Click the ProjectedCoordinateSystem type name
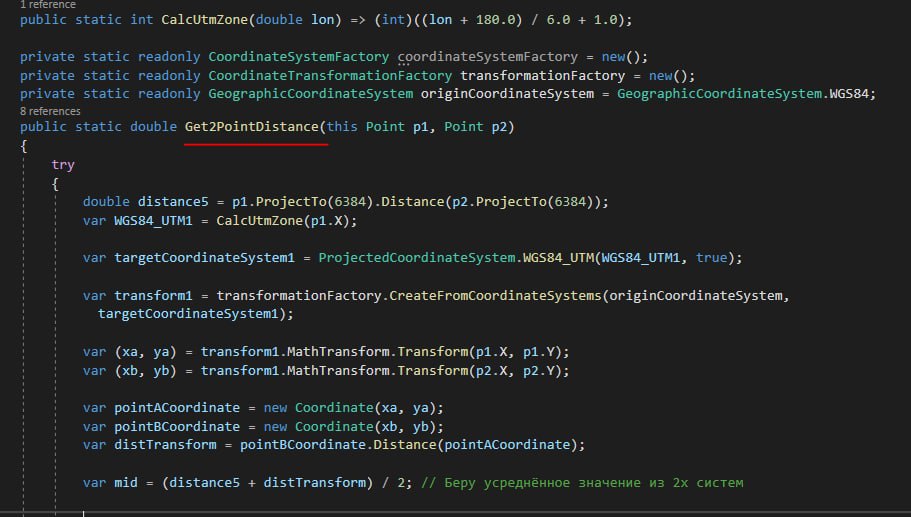Viewport: 911px width, 517px height. coord(417,257)
